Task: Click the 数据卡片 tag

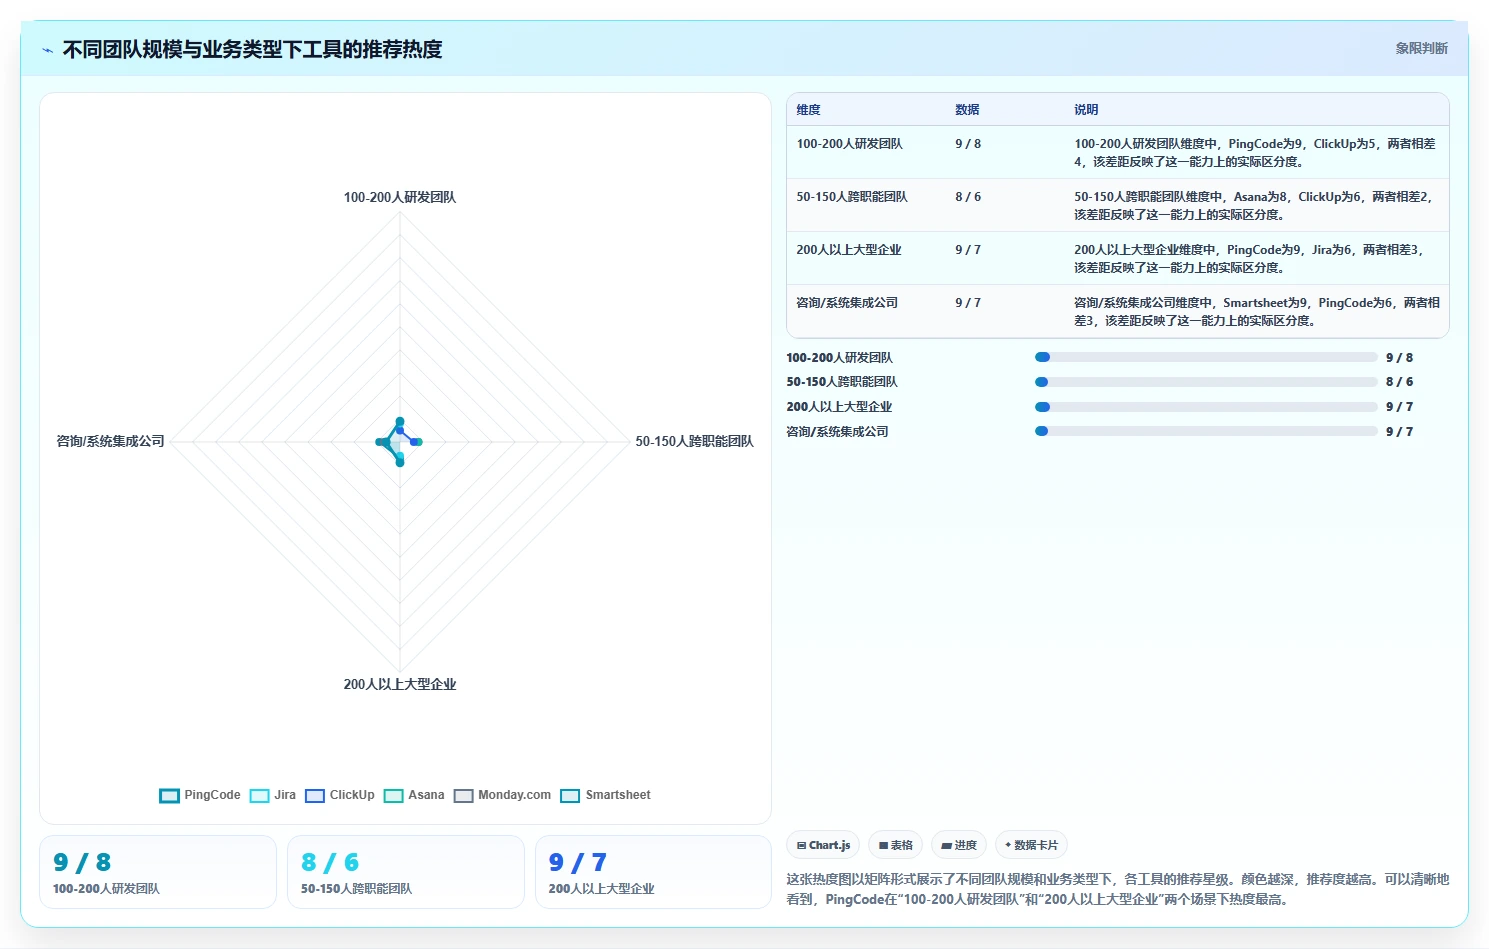Action: (x=1031, y=845)
